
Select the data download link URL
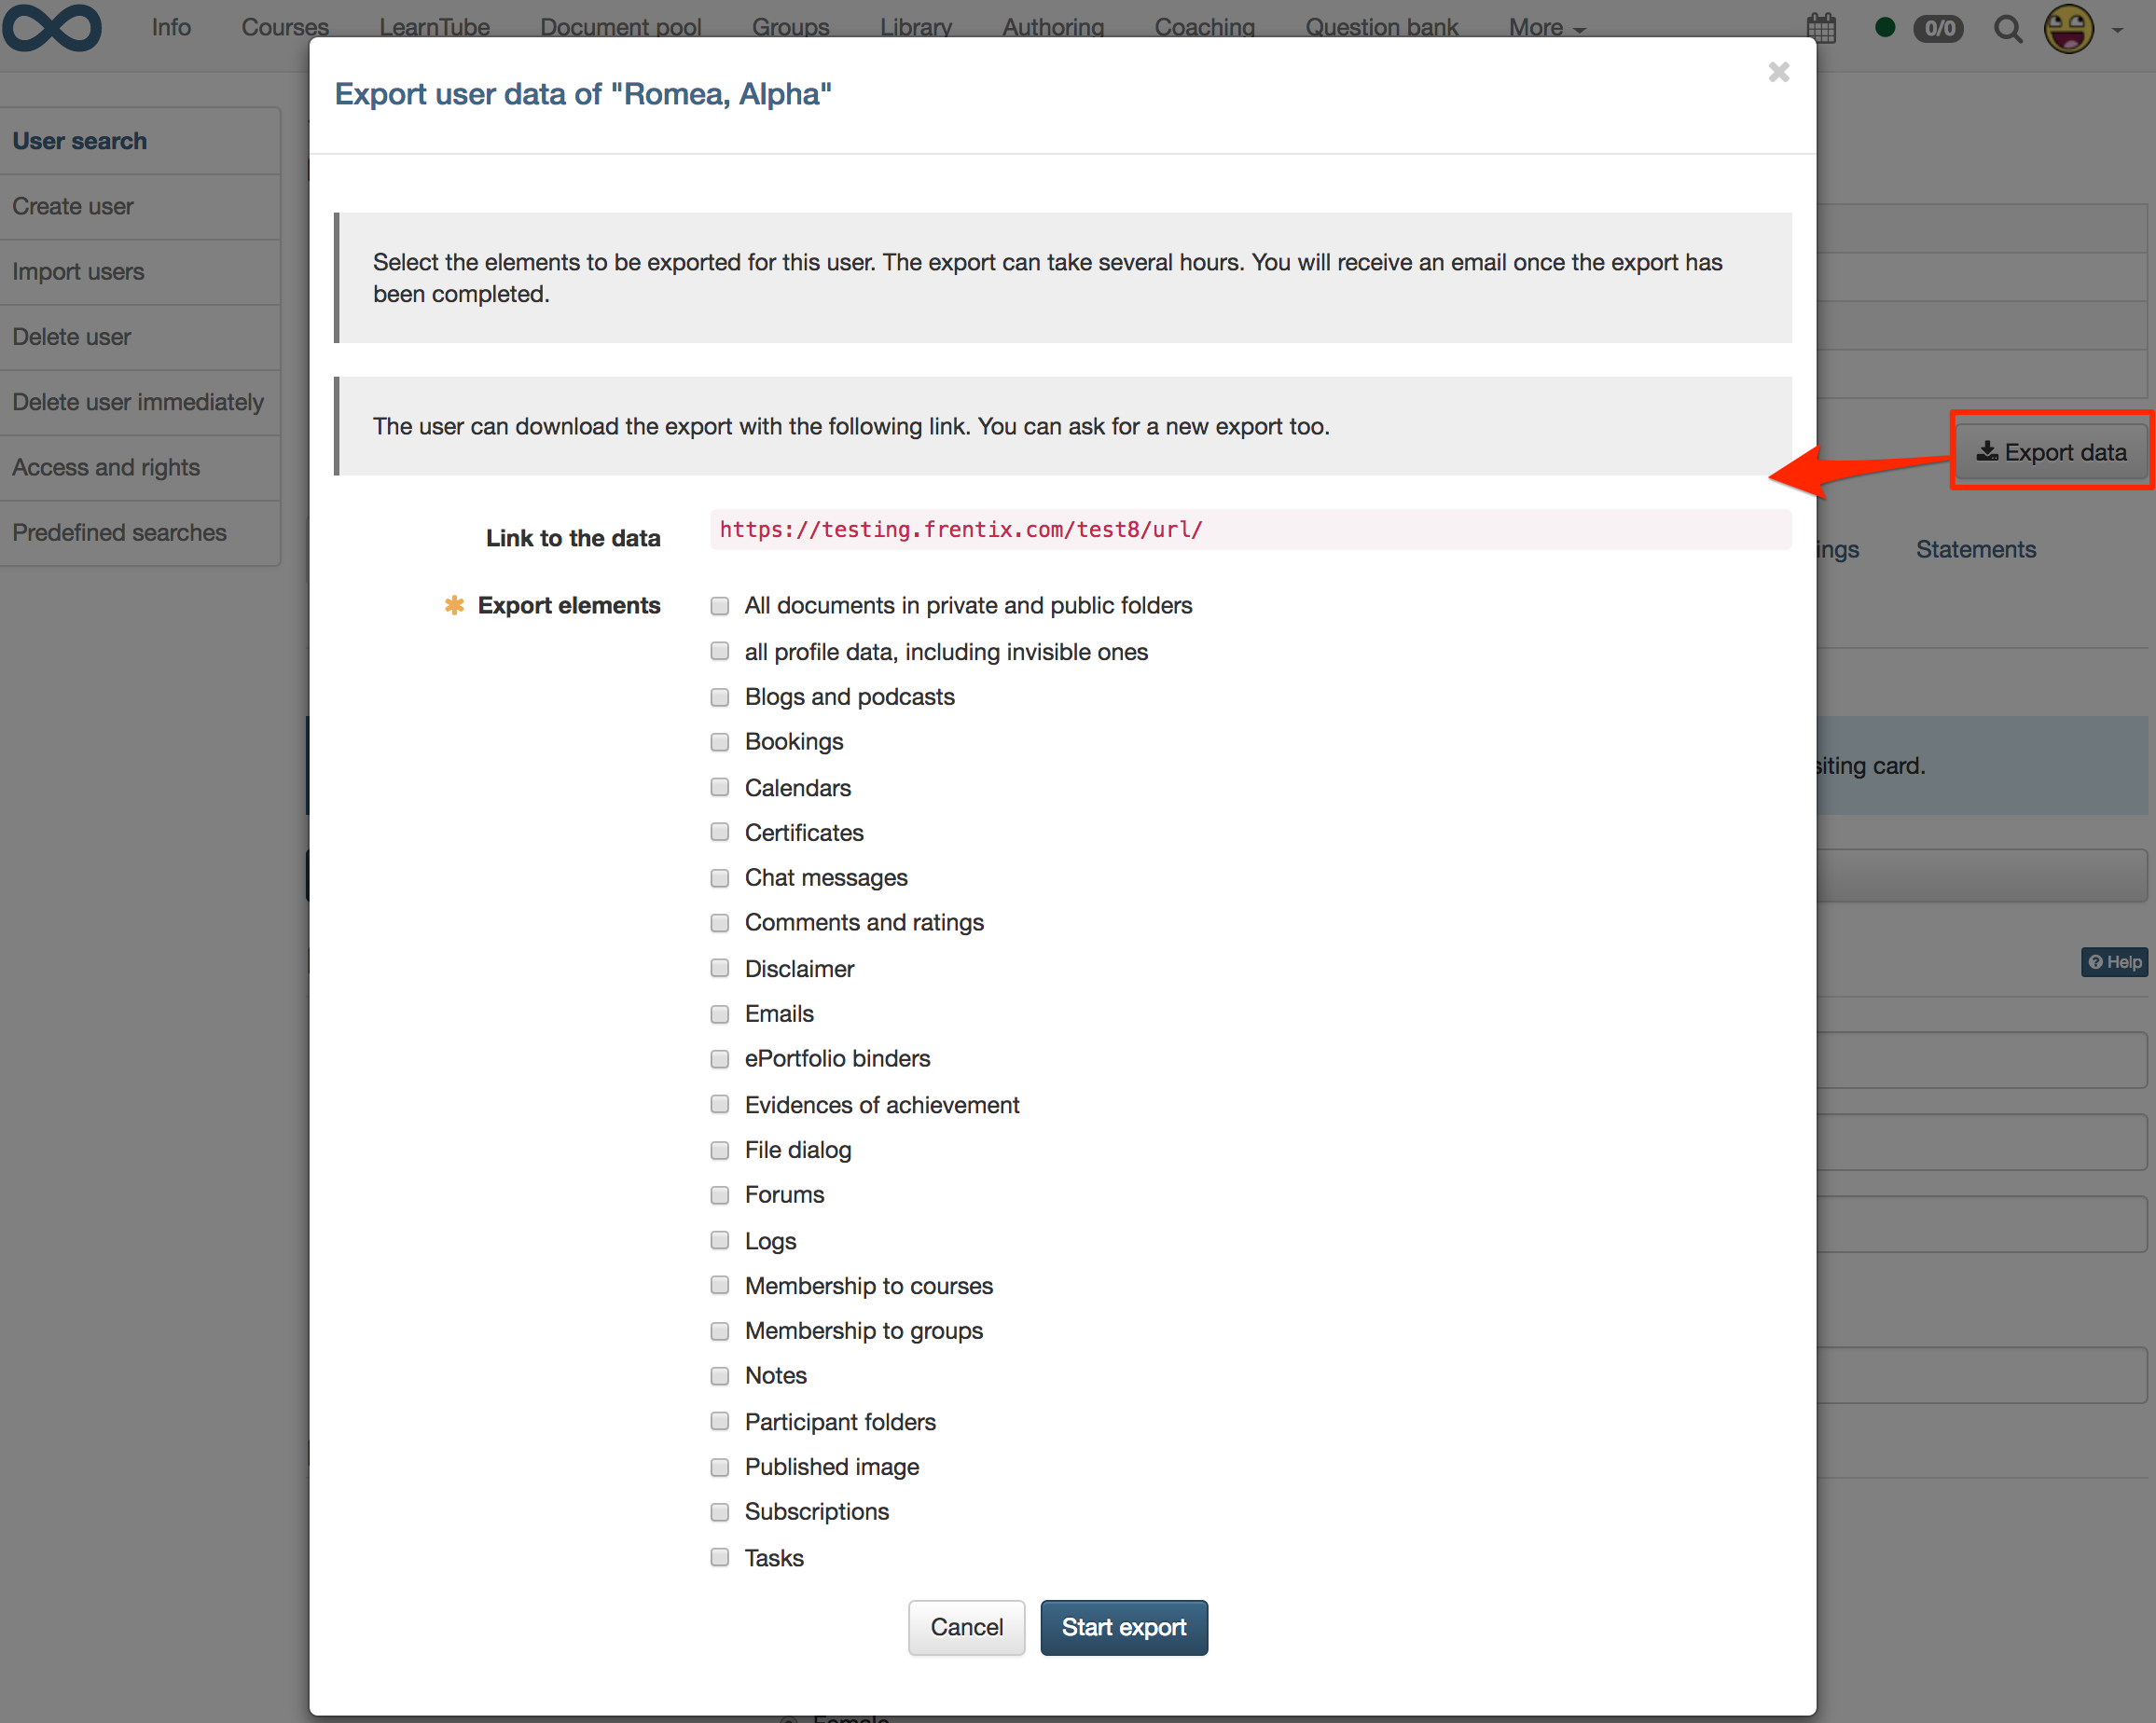click(959, 530)
